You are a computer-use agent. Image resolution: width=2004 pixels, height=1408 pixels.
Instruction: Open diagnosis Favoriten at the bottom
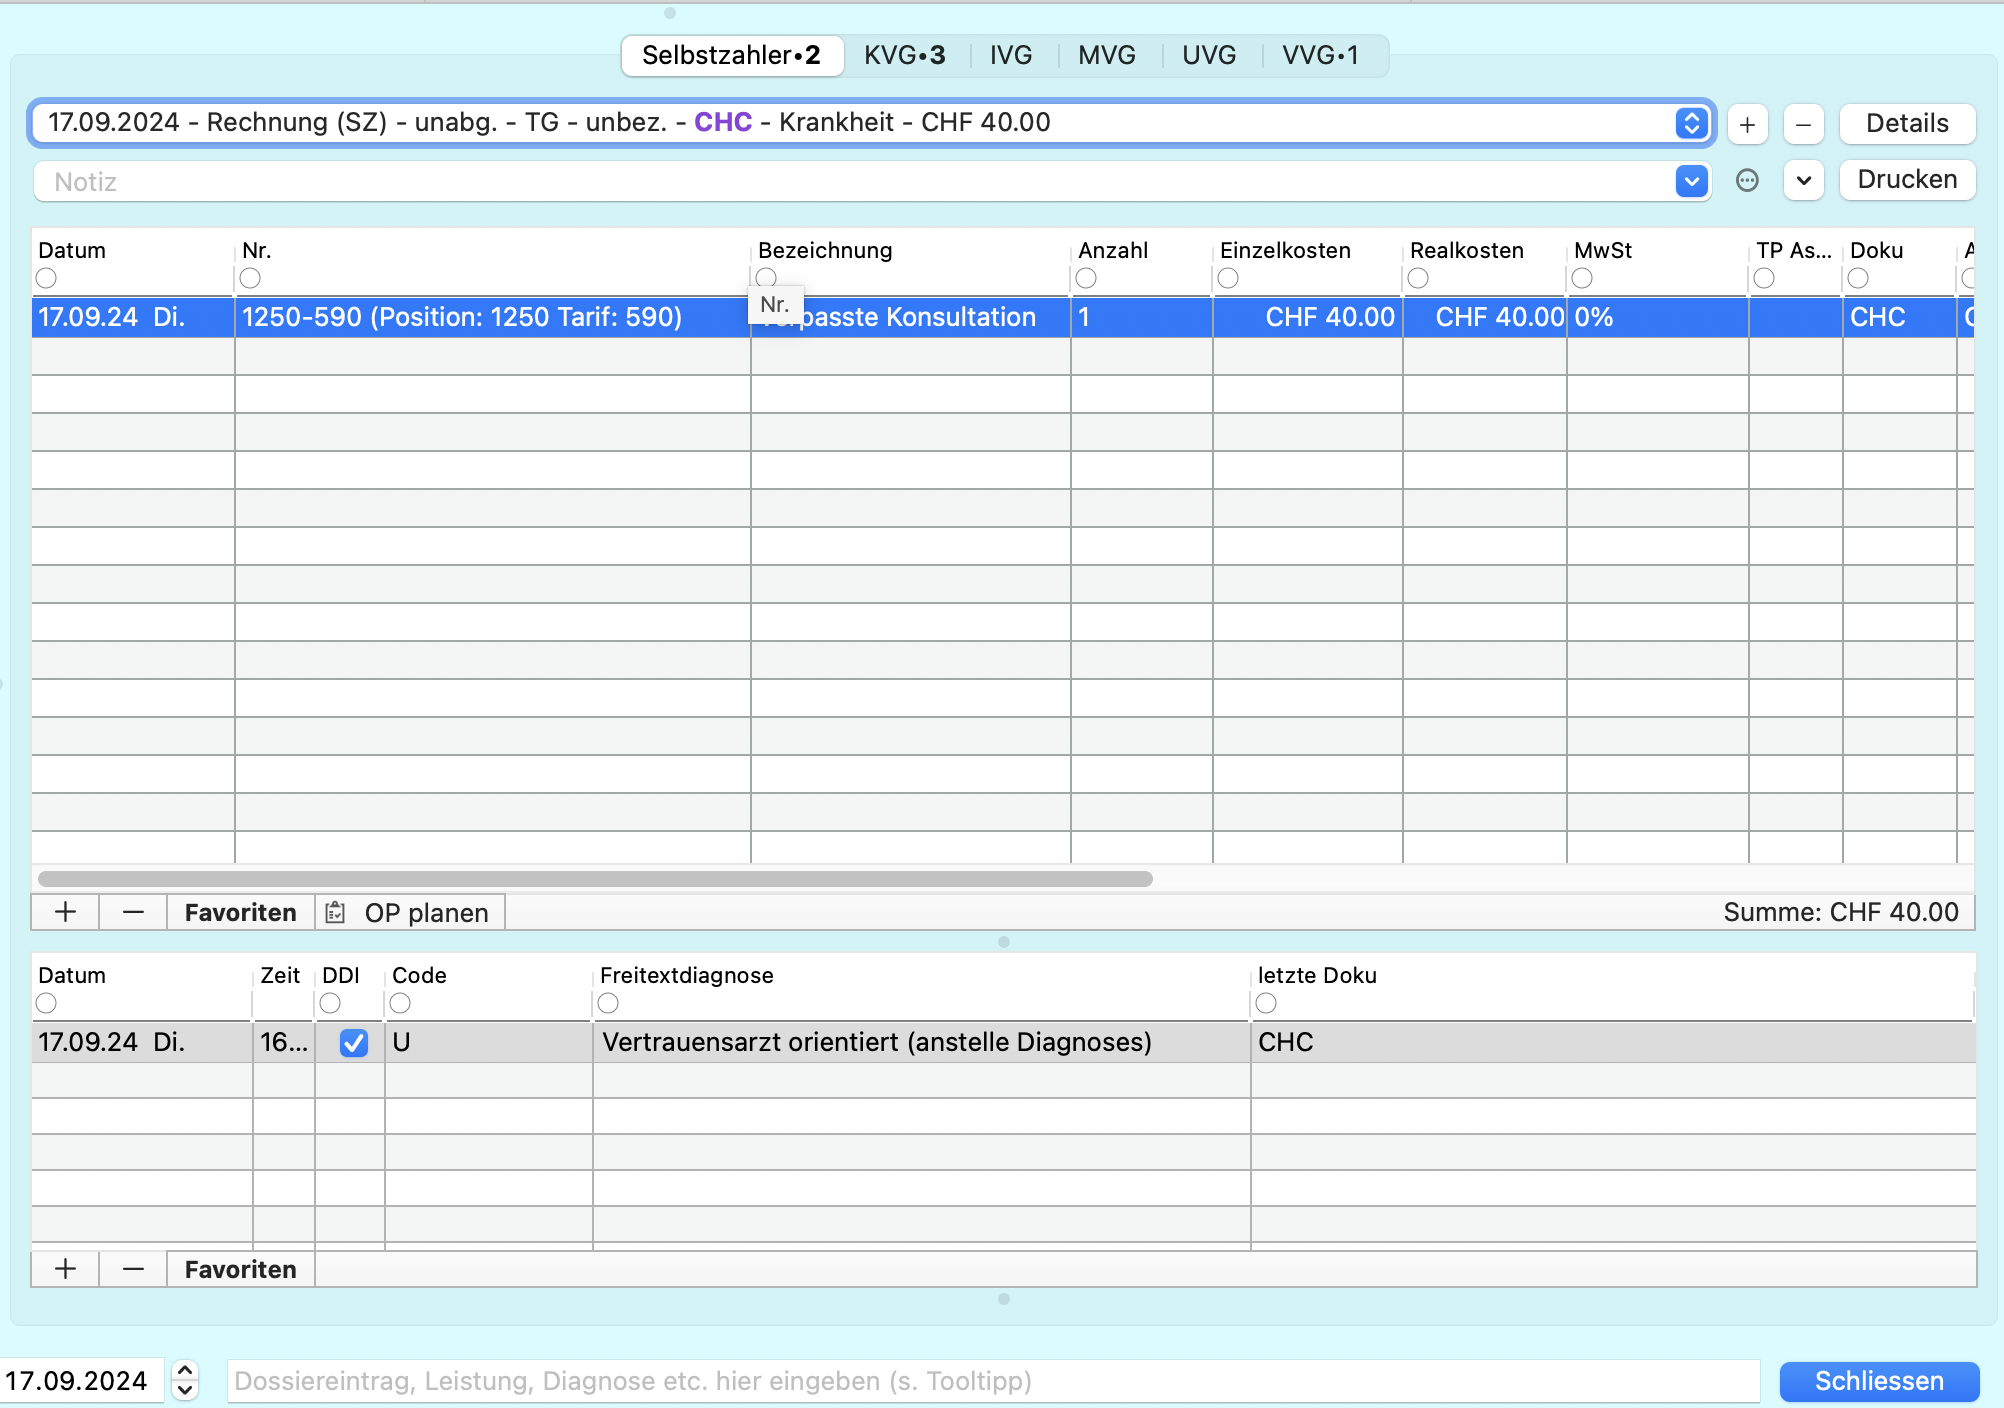(x=240, y=1269)
